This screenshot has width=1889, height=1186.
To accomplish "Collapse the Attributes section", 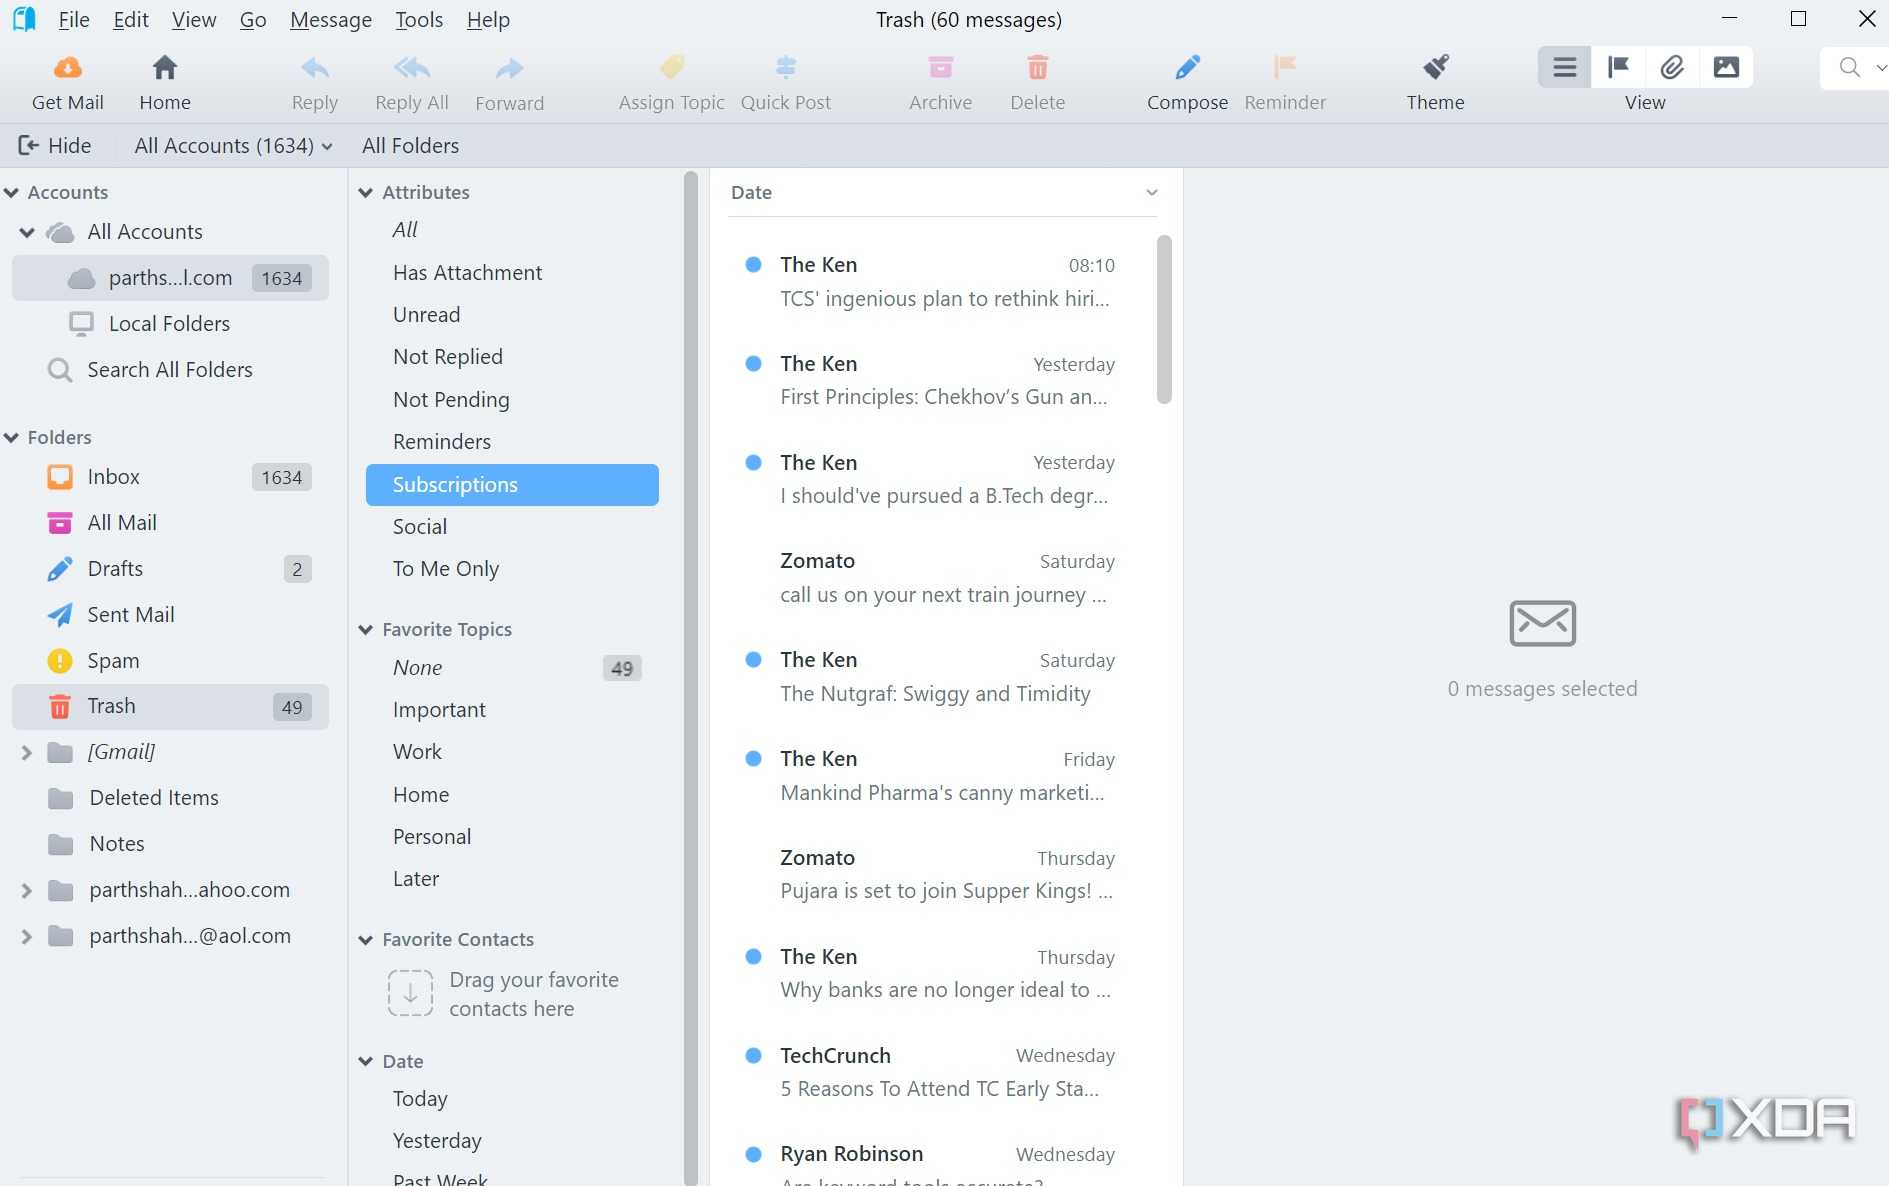I will click(x=366, y=192).
